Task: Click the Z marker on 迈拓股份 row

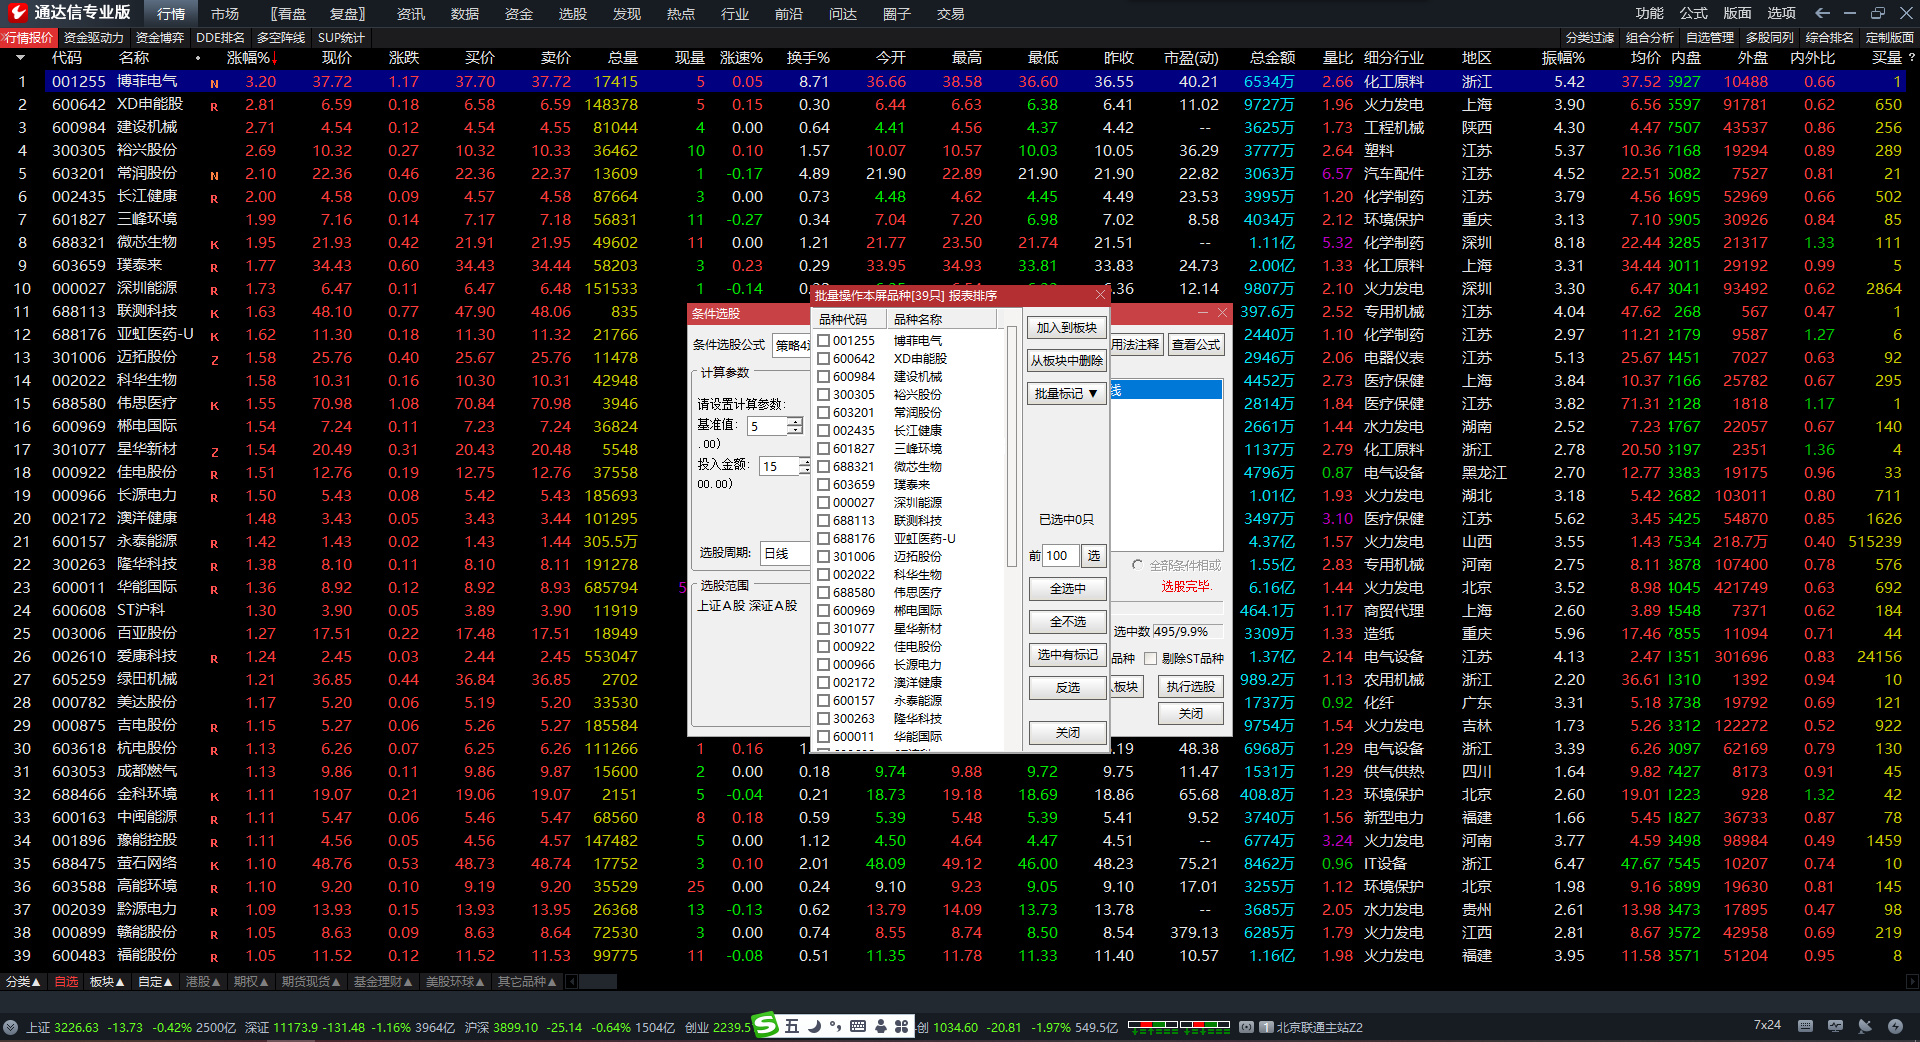Action: pyautogui.click(x=214, y=359)
